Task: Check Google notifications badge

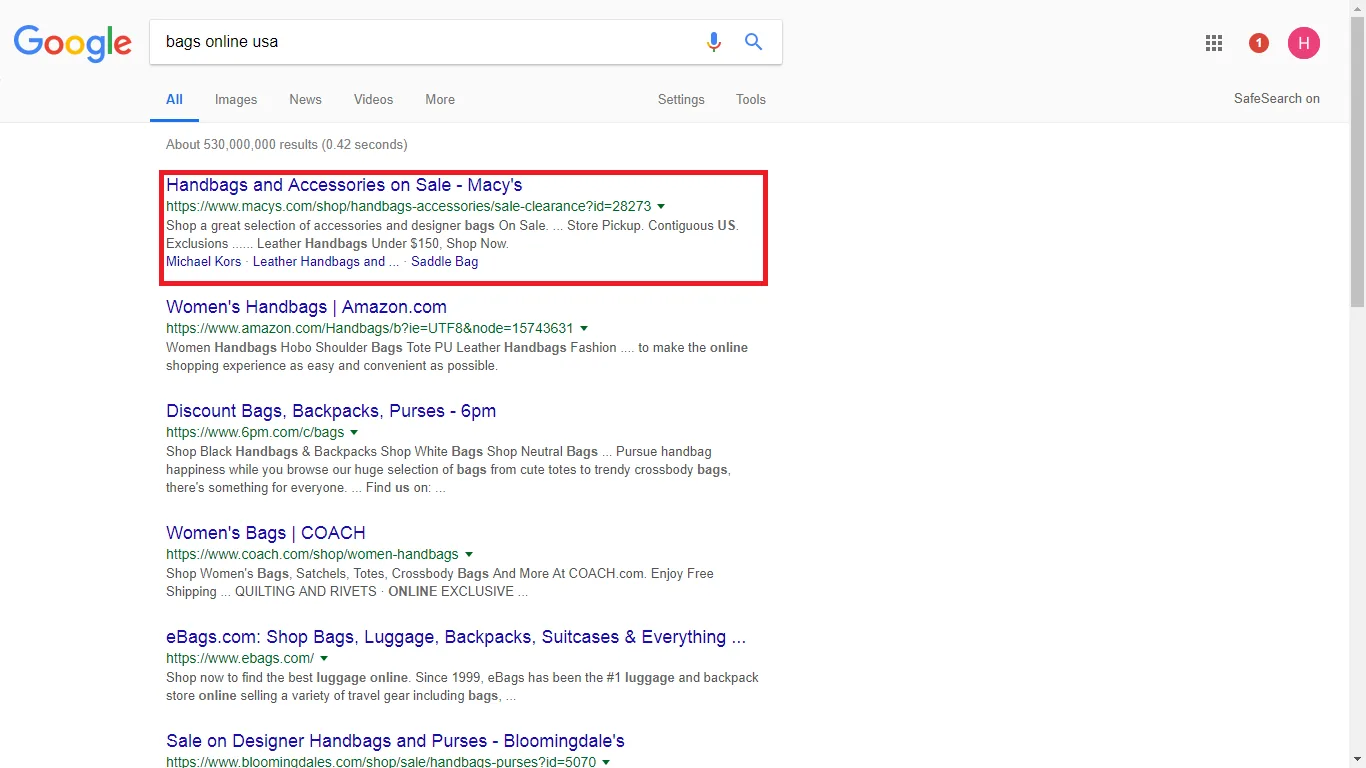Action: click(x=1258, y=43)
